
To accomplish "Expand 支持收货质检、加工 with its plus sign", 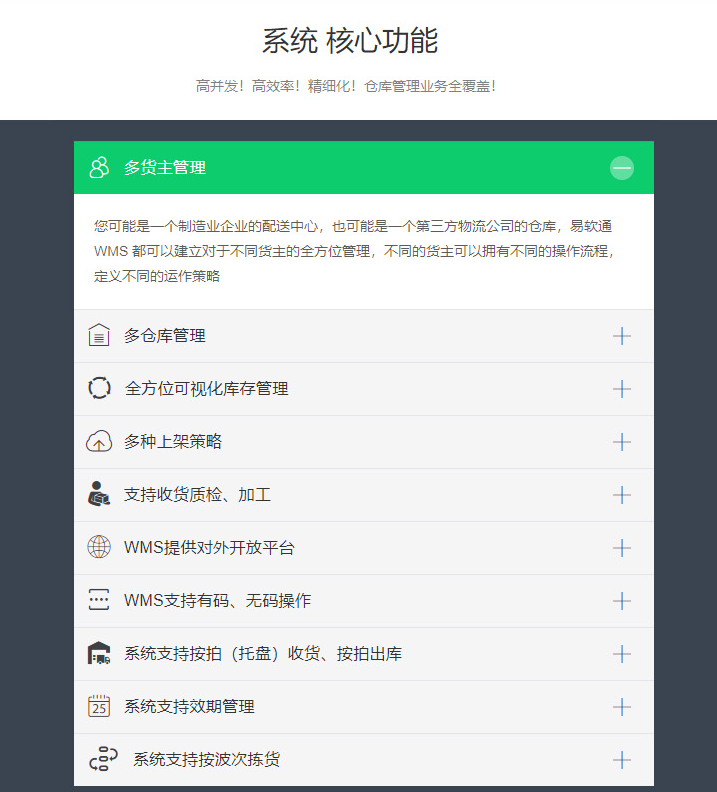I will pos(622,495).
